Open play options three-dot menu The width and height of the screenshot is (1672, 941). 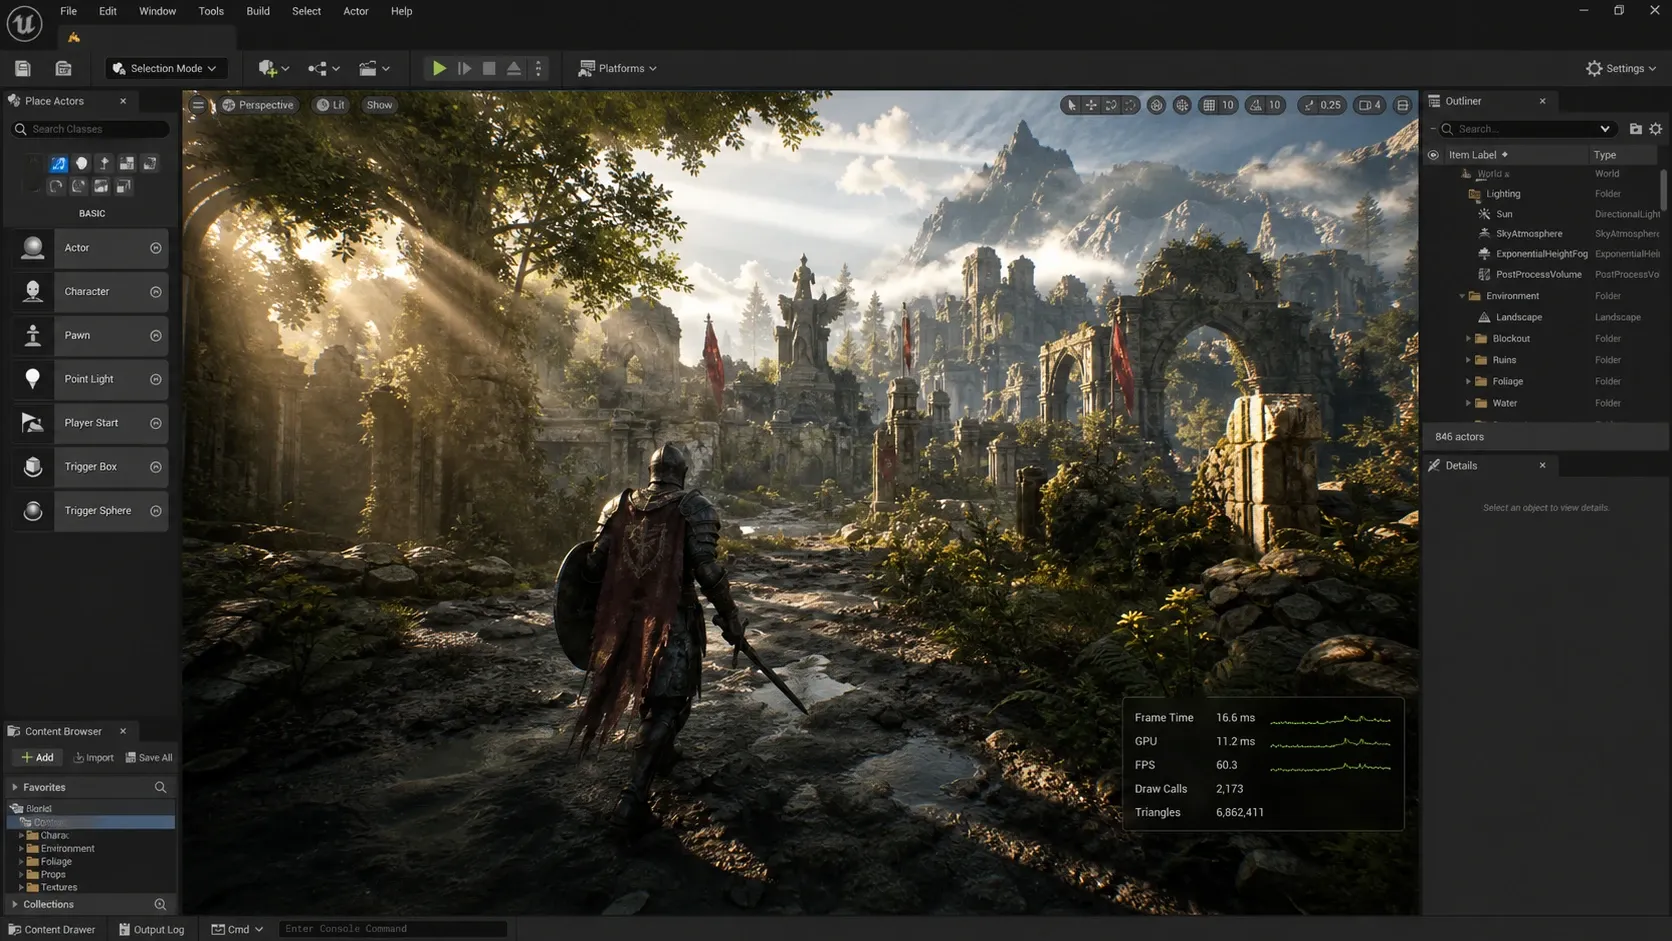click(x=538, y=68)
